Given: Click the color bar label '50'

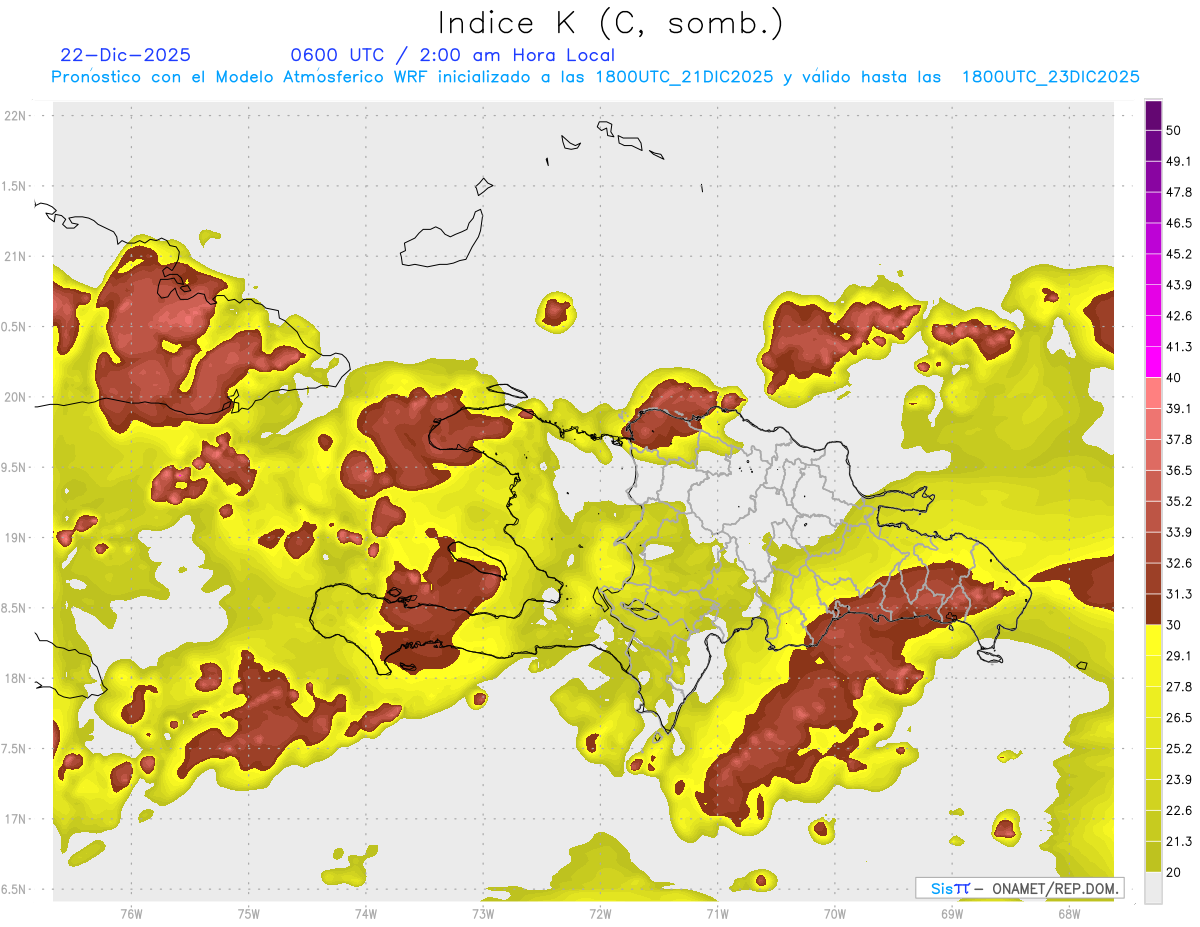Looking at the screenshot, I should pos(1175,131).
